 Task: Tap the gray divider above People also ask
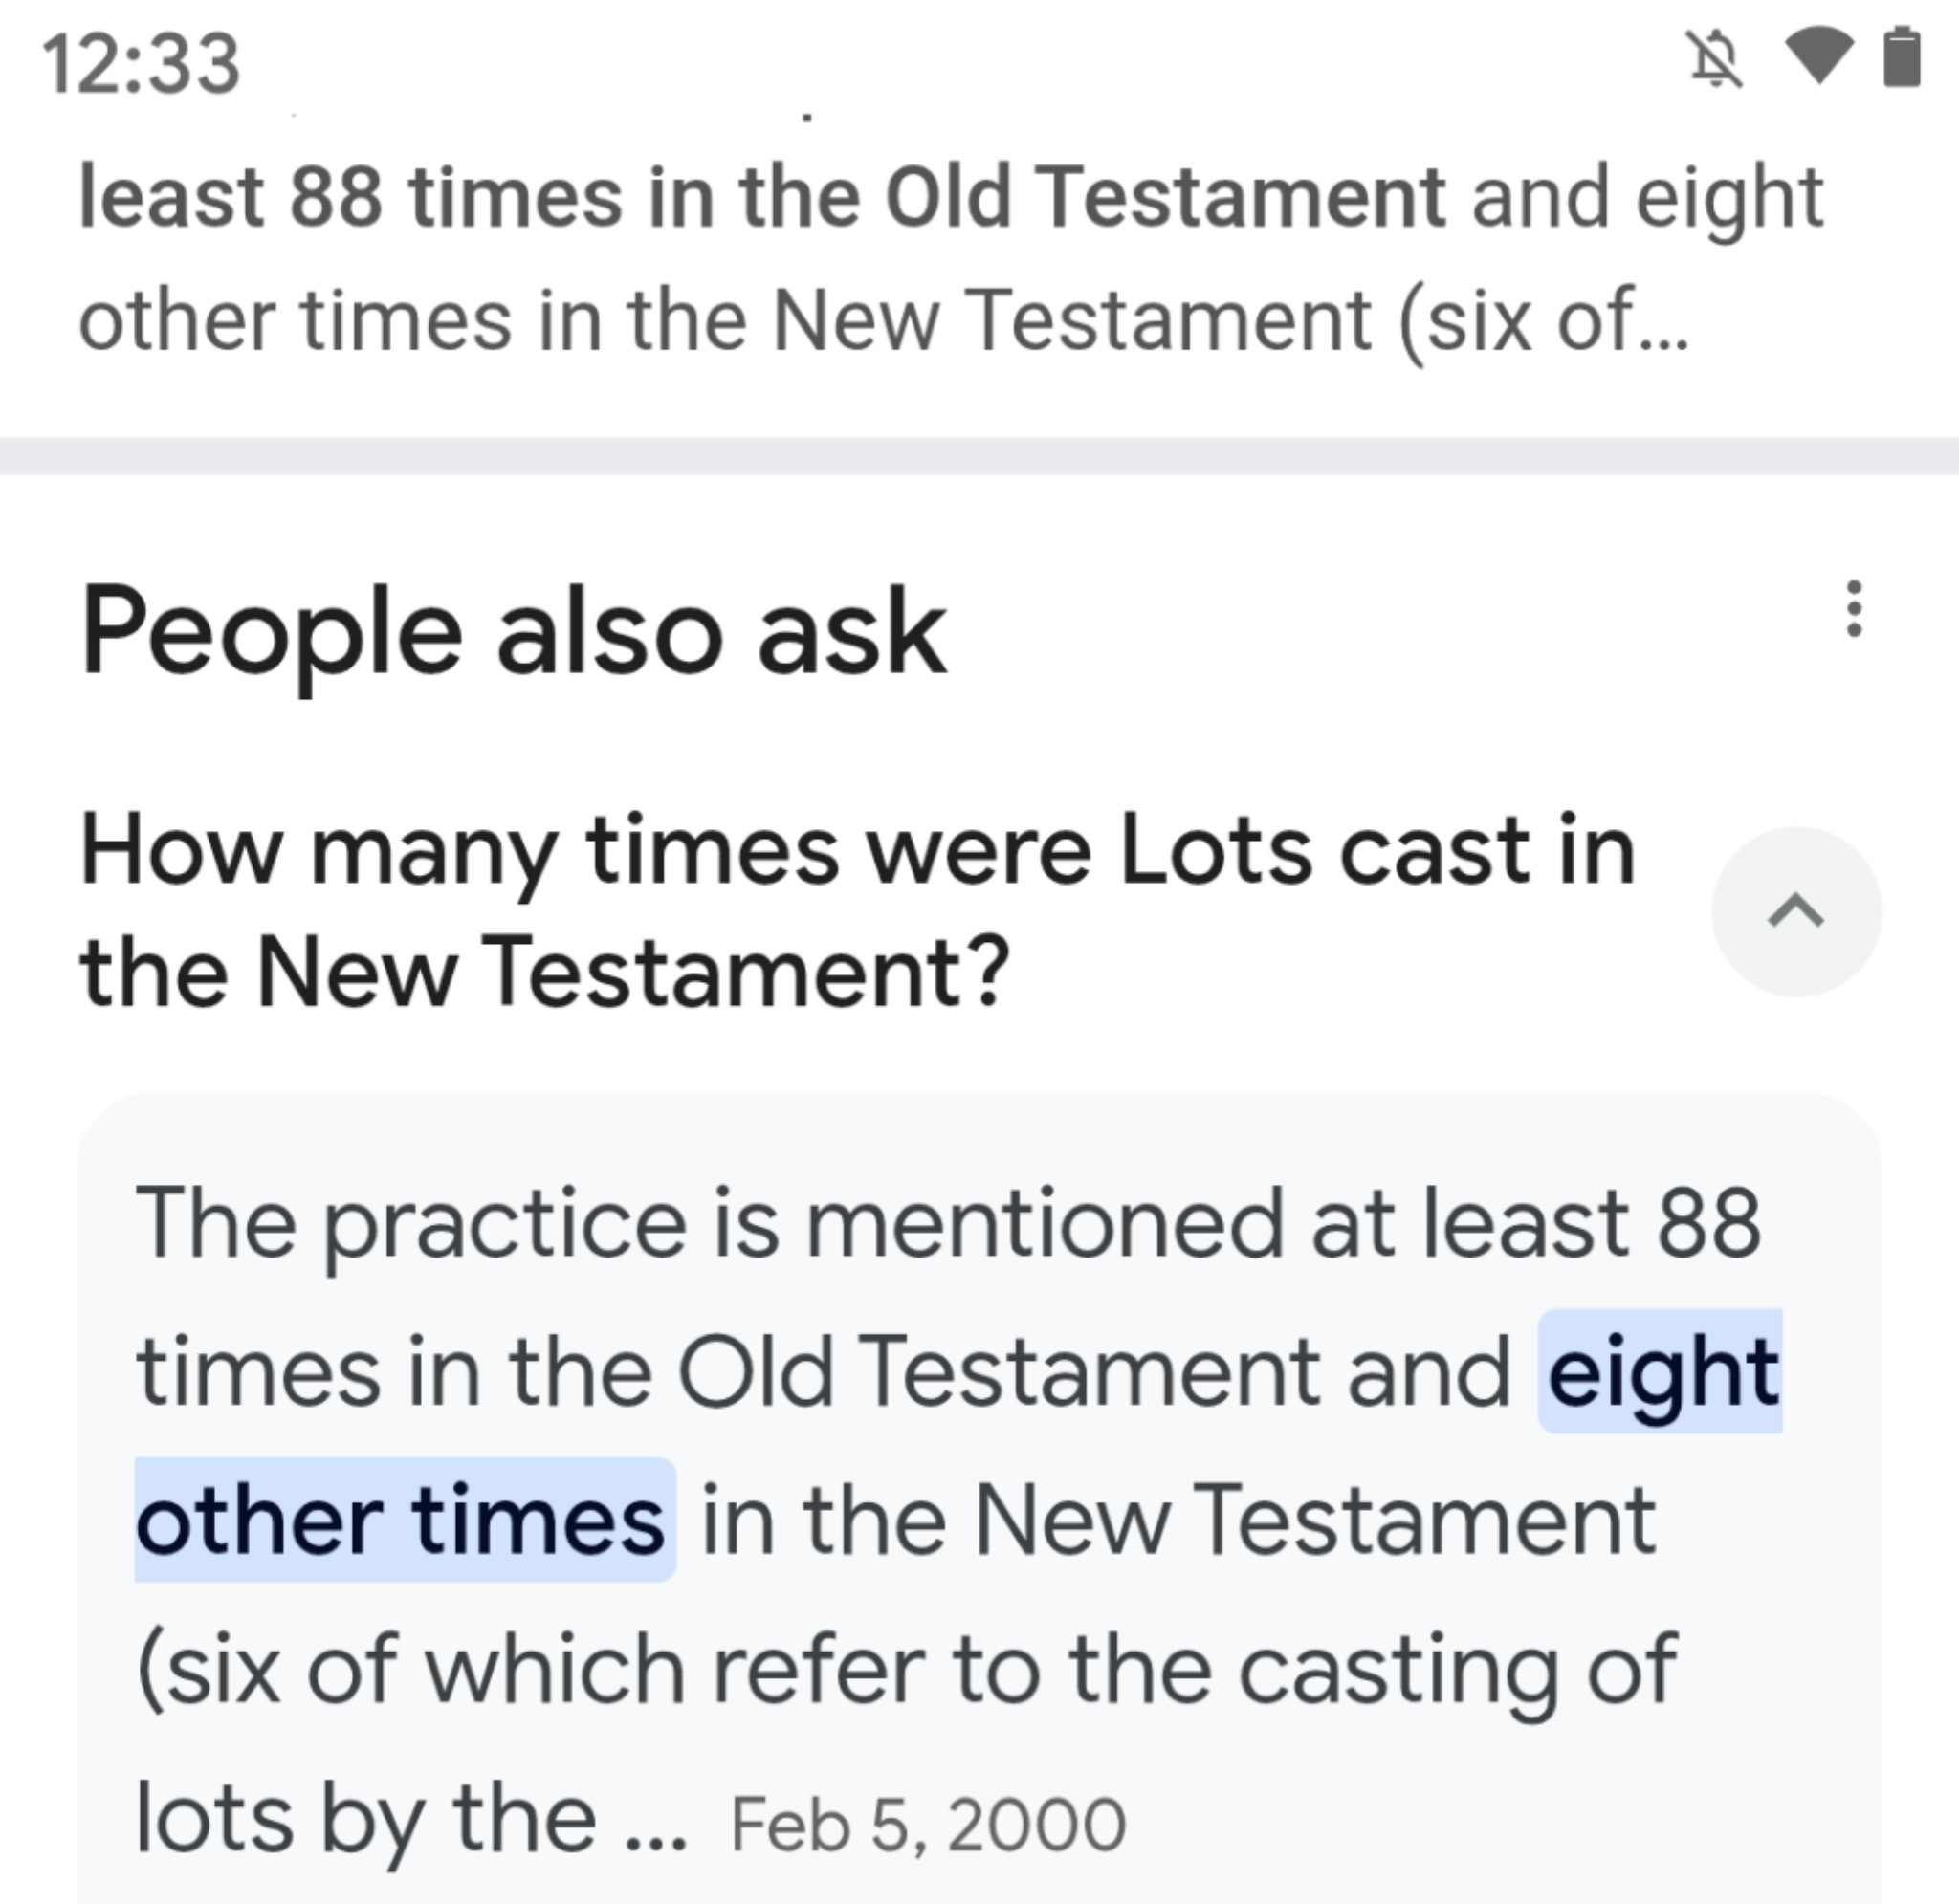click(979, 455)
